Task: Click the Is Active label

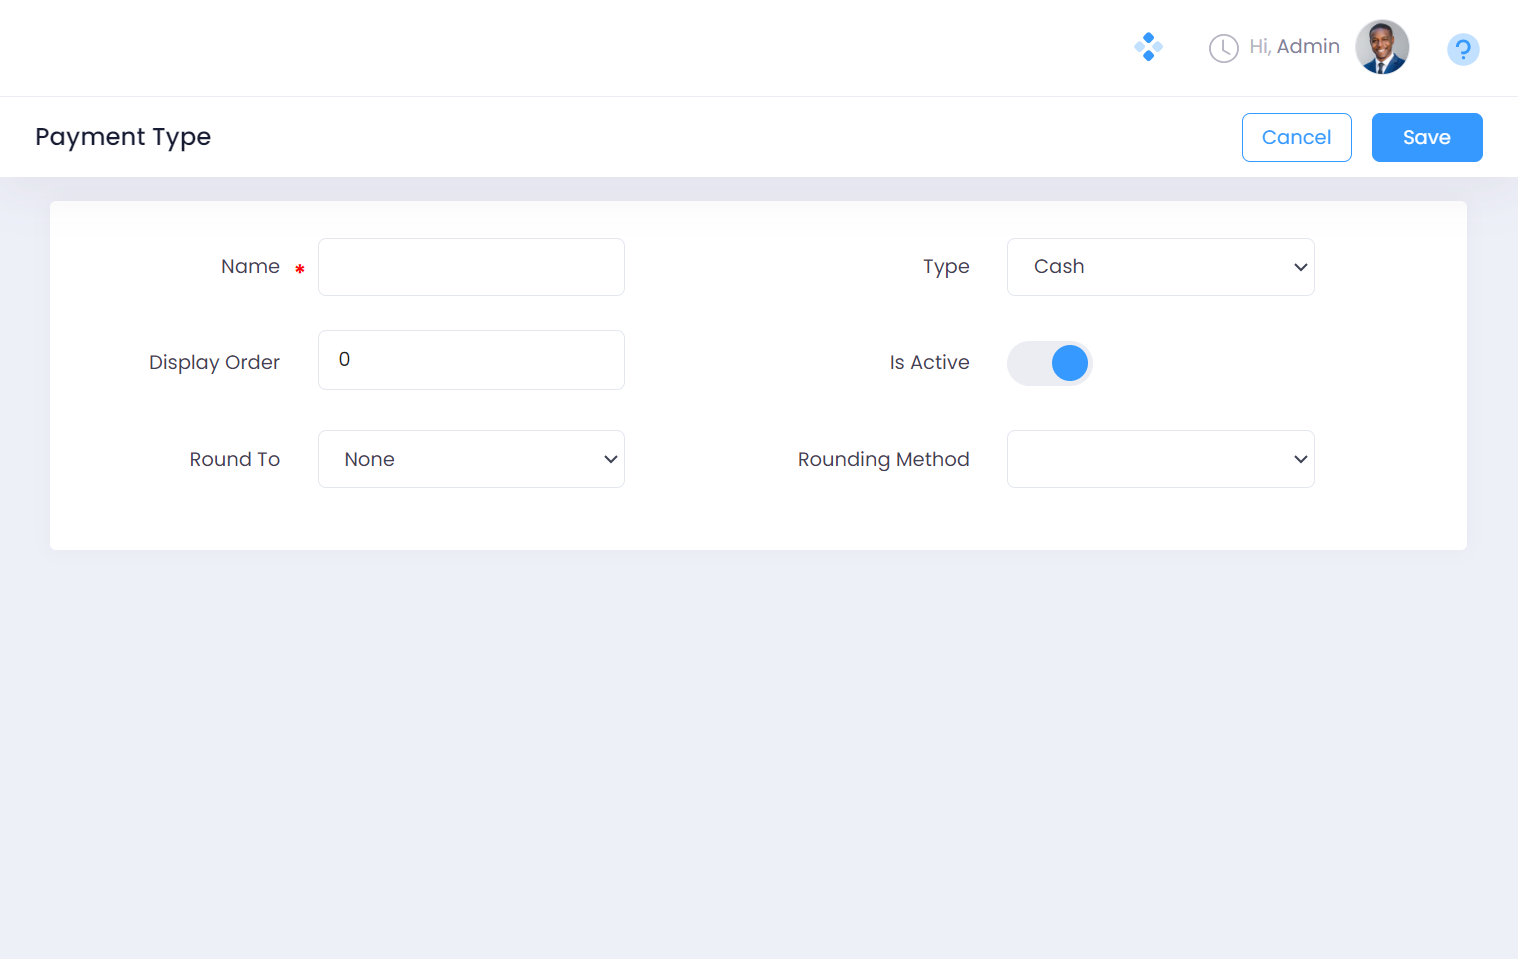Action: click(929, 363)
